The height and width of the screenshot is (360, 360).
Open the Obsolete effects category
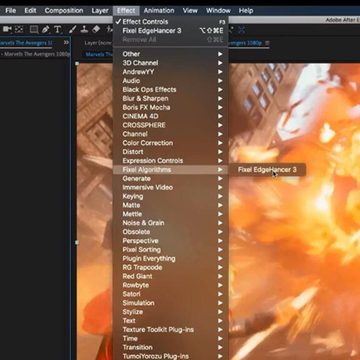tap(170, 232)
